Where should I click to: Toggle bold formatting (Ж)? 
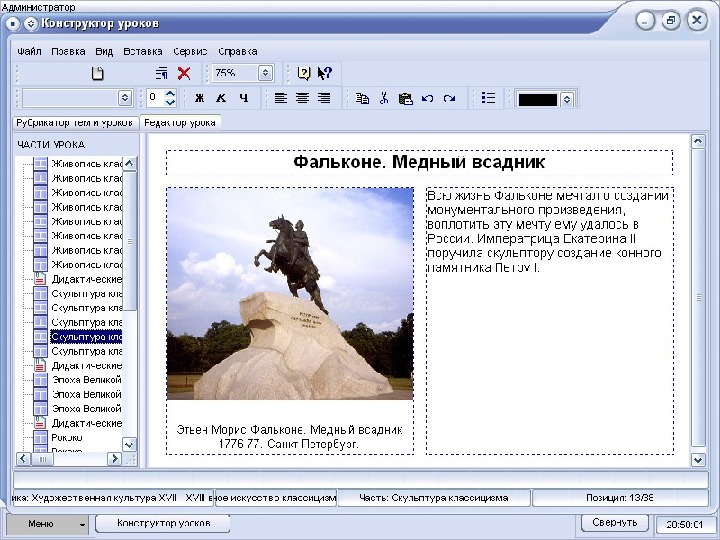tap(199, 98)
